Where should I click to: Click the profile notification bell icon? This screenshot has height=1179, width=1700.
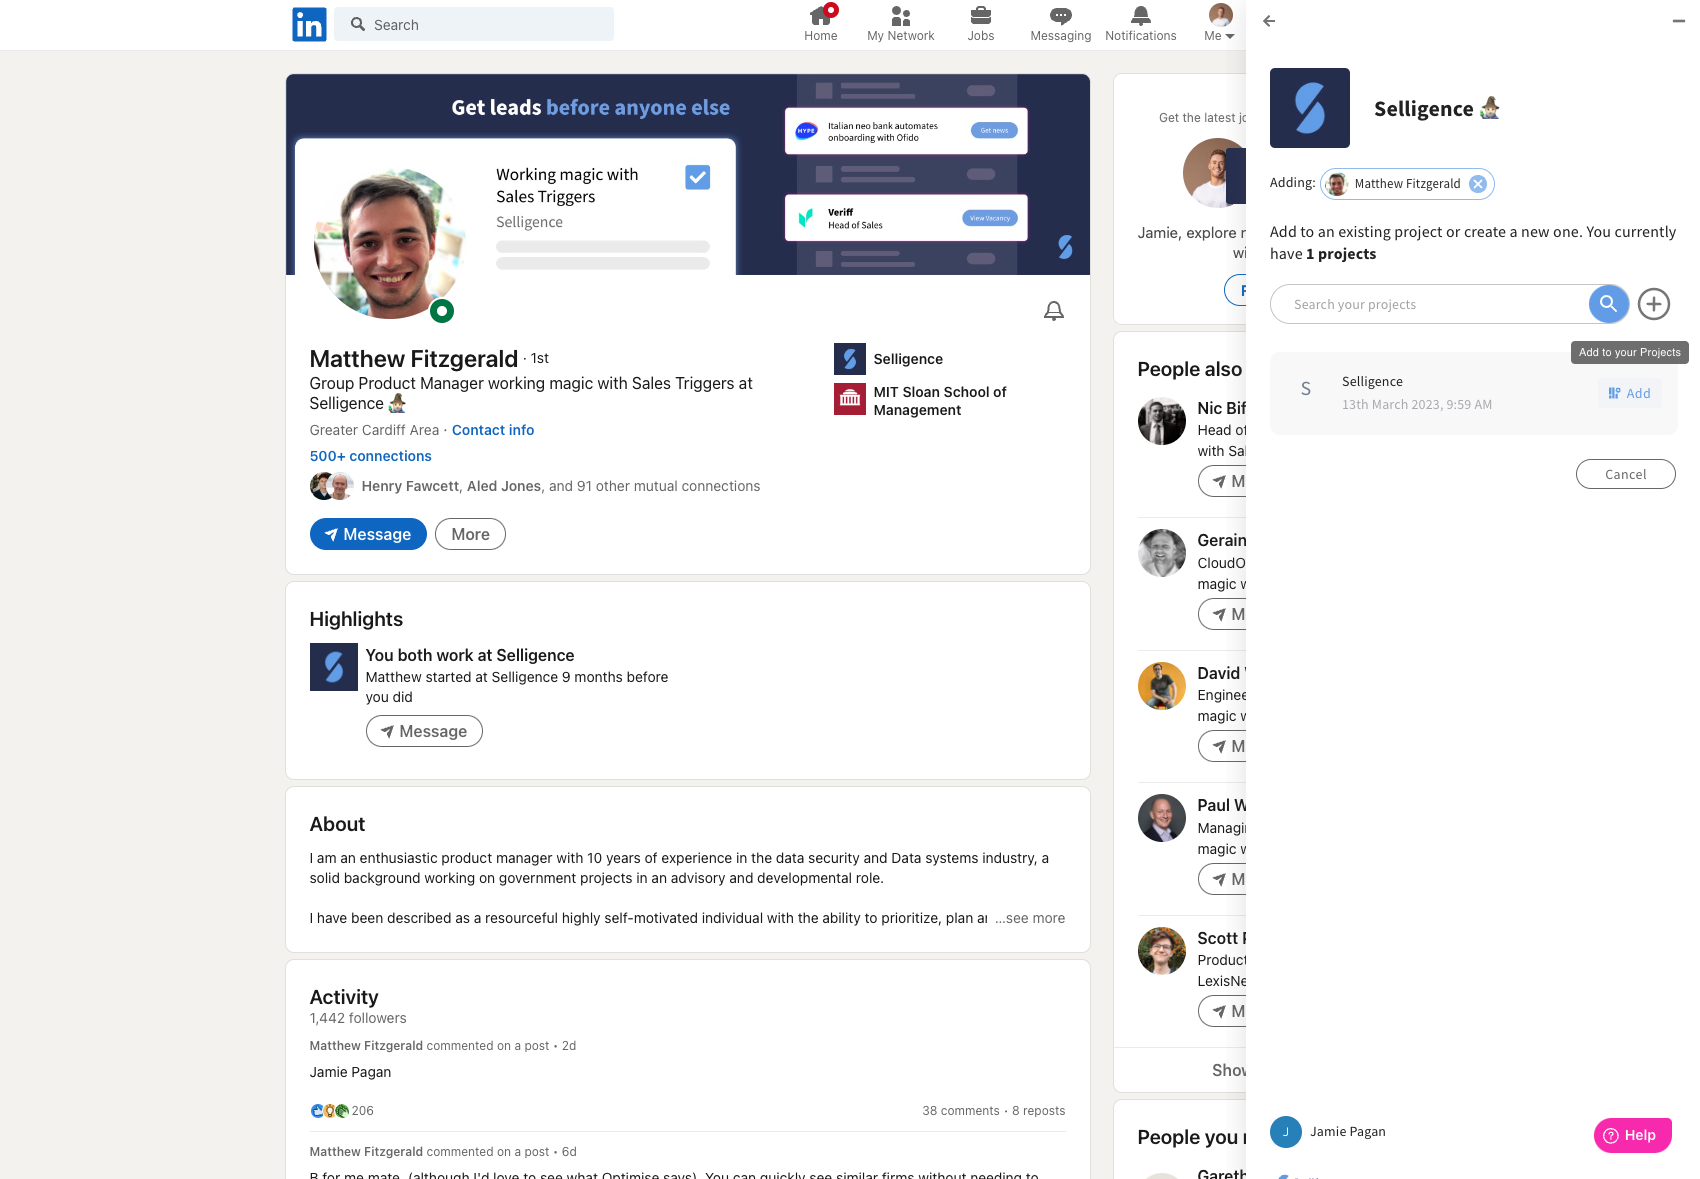click(1054, 311)
